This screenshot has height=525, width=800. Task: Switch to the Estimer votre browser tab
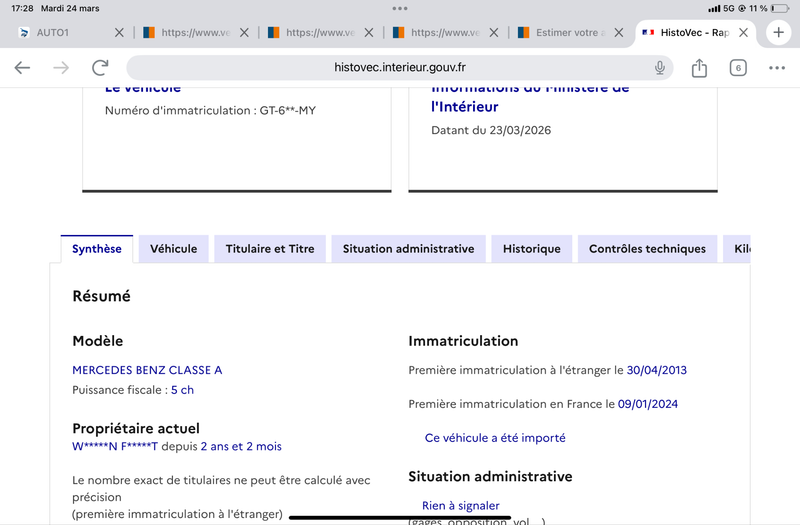point(565,33)
